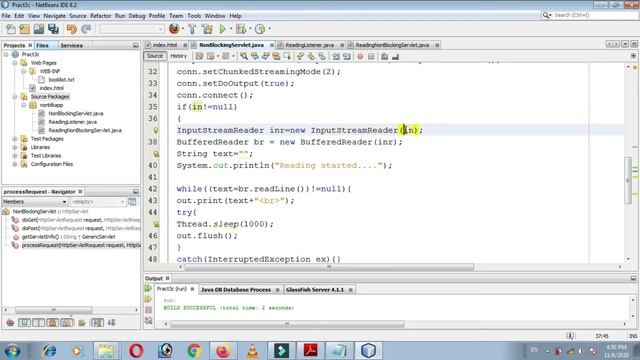
Task: Toggle Fully Qualified Names in Navigator
Action: [x=82, y=323]
